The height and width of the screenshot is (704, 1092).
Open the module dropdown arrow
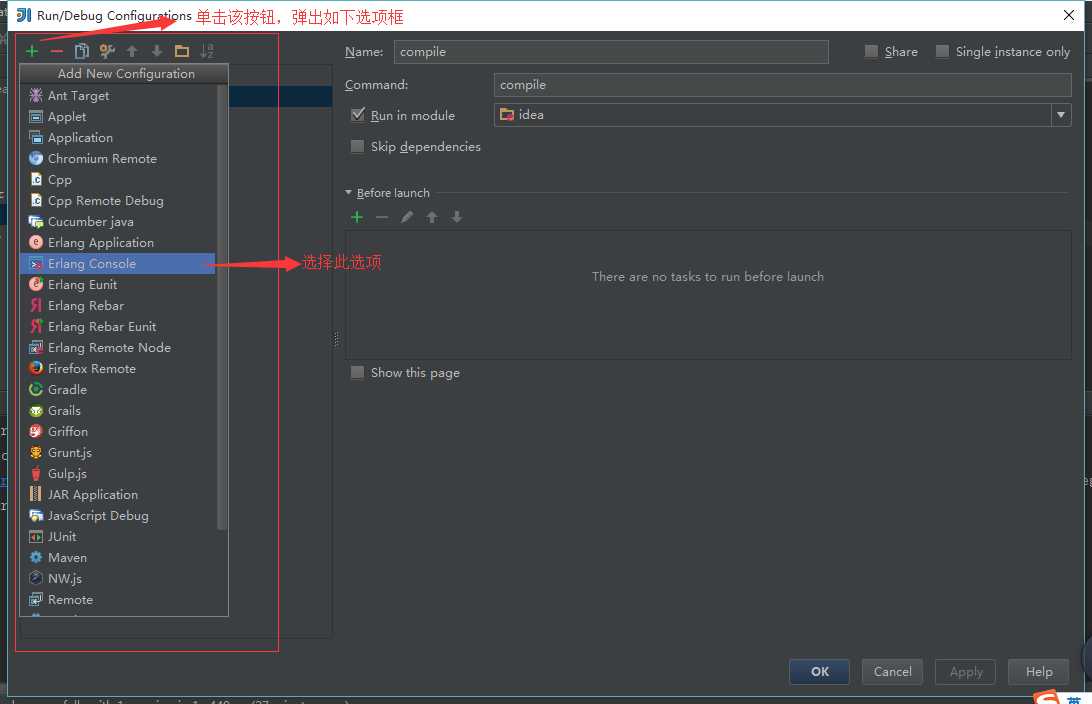pyautogui.click(x=1061, y=115)
